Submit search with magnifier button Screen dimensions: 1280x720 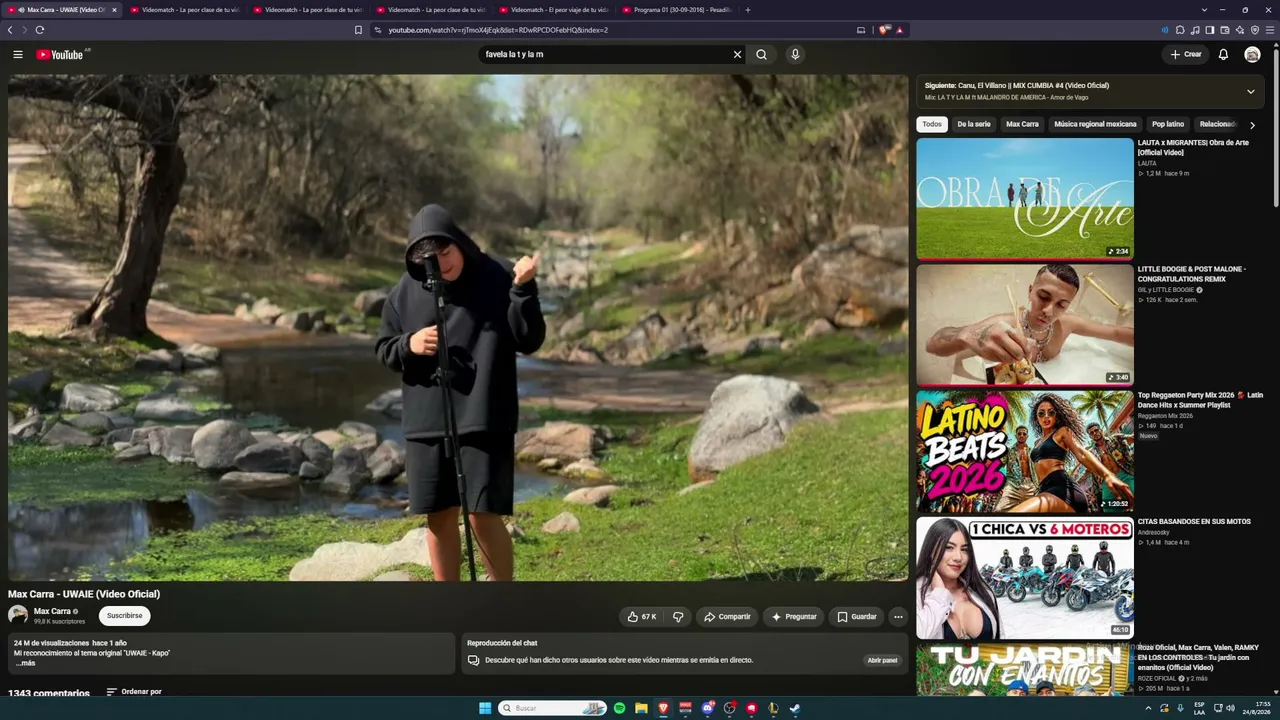tap(762, 54)
